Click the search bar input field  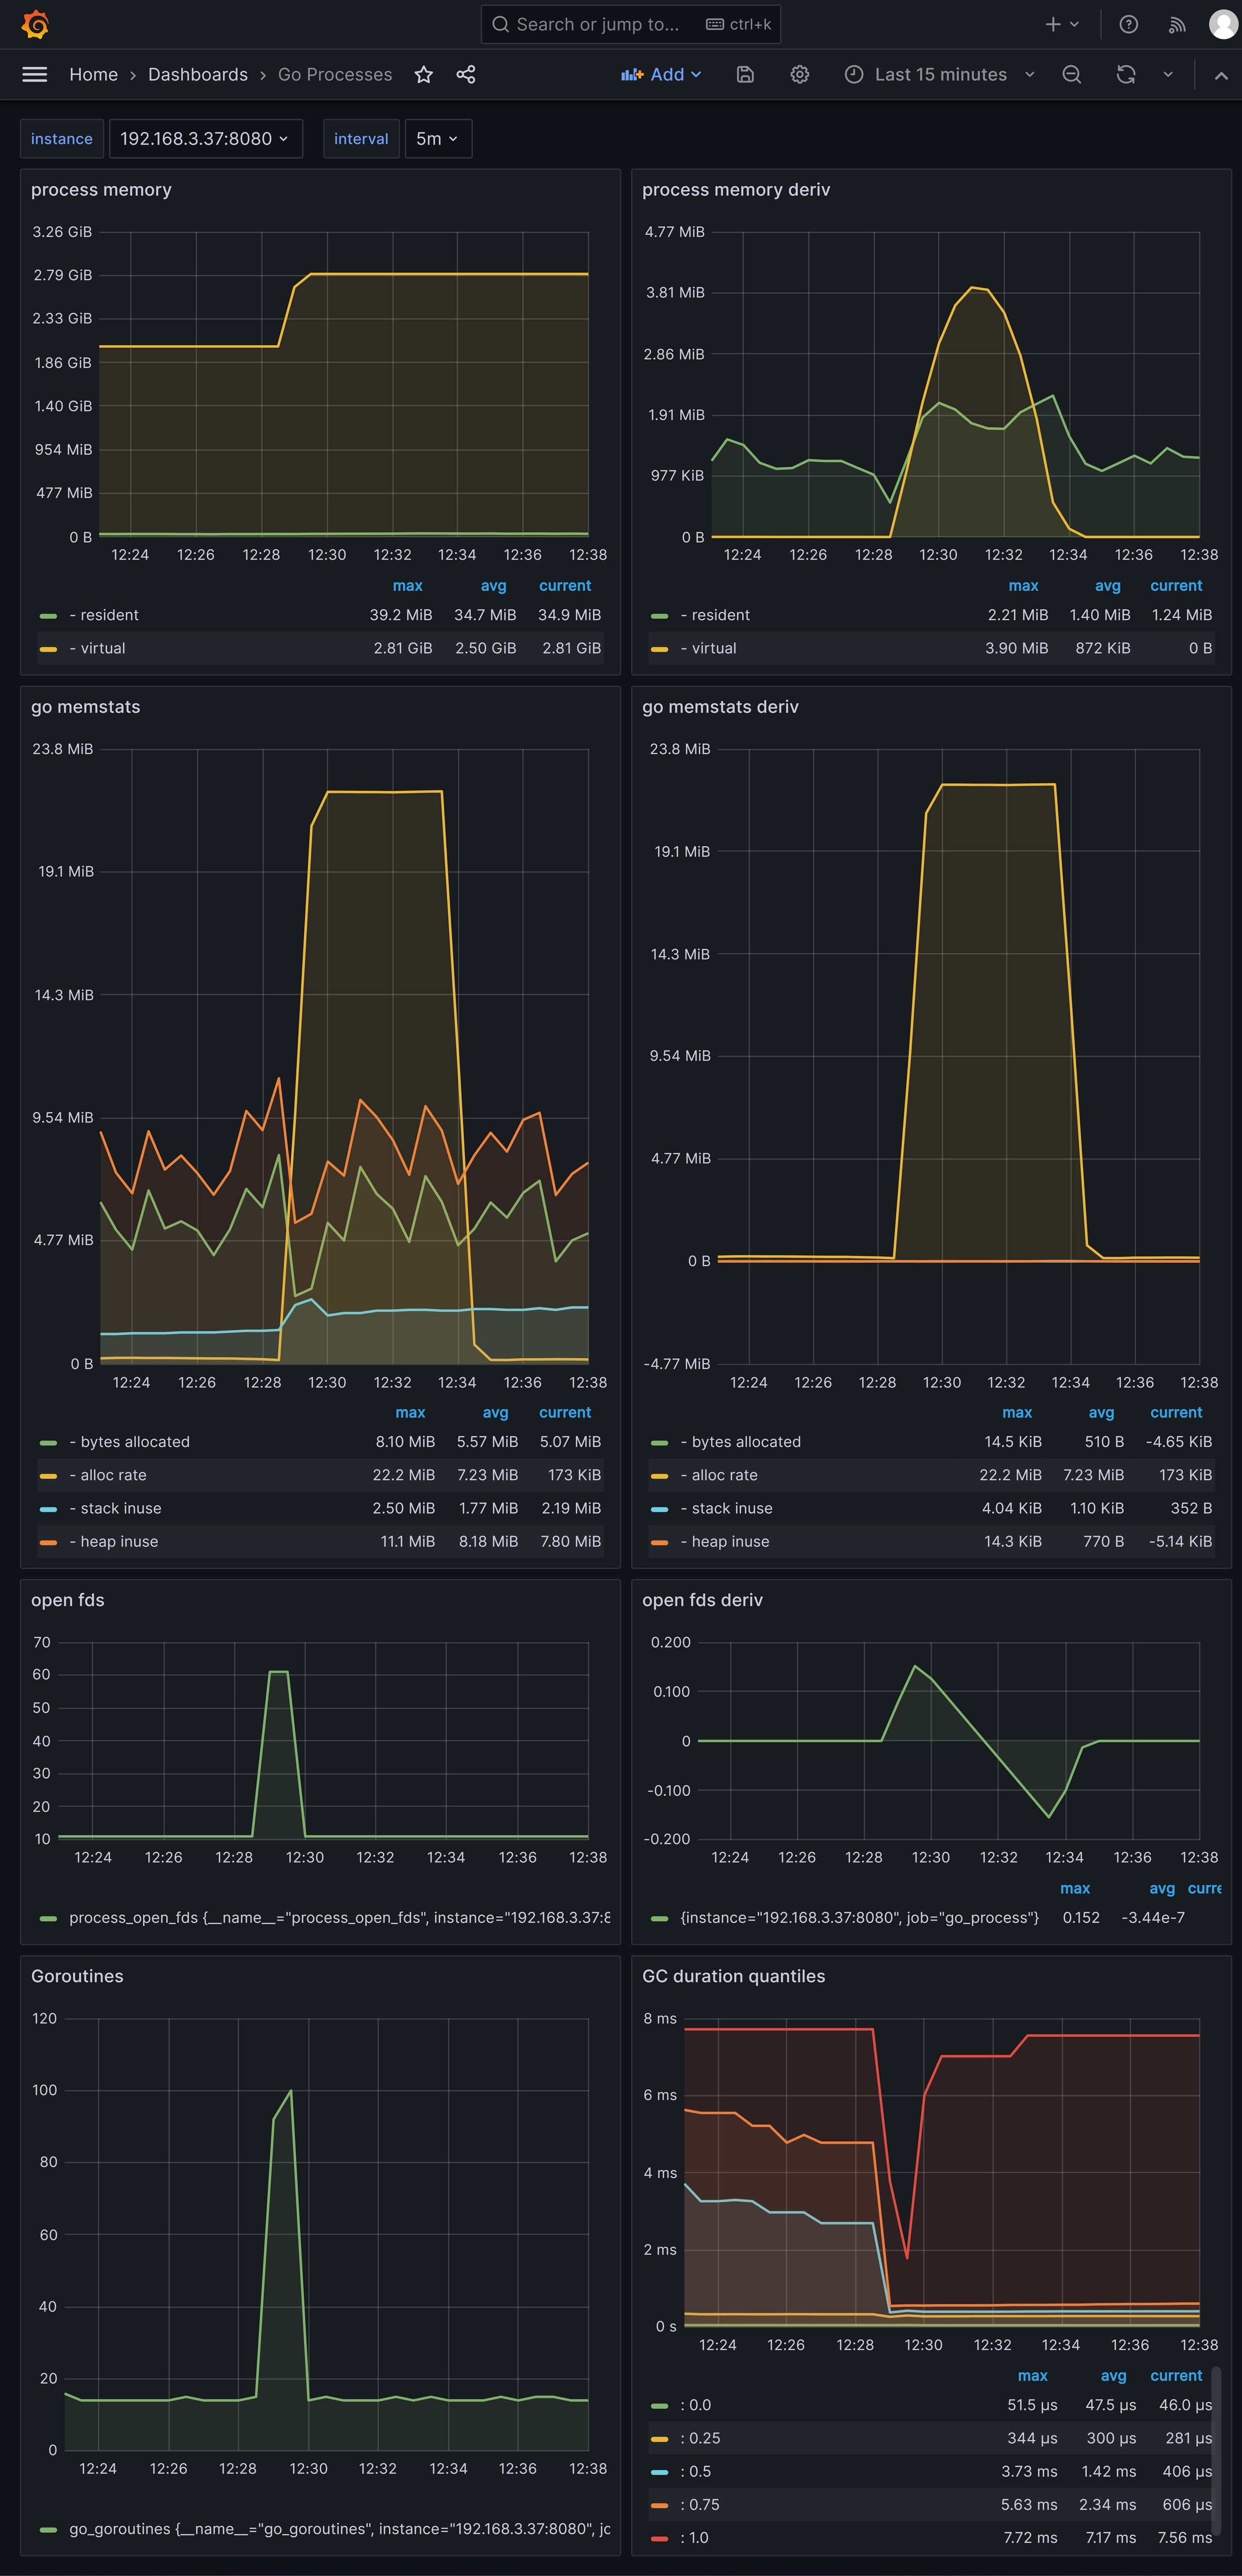click(x=621, y=23)
